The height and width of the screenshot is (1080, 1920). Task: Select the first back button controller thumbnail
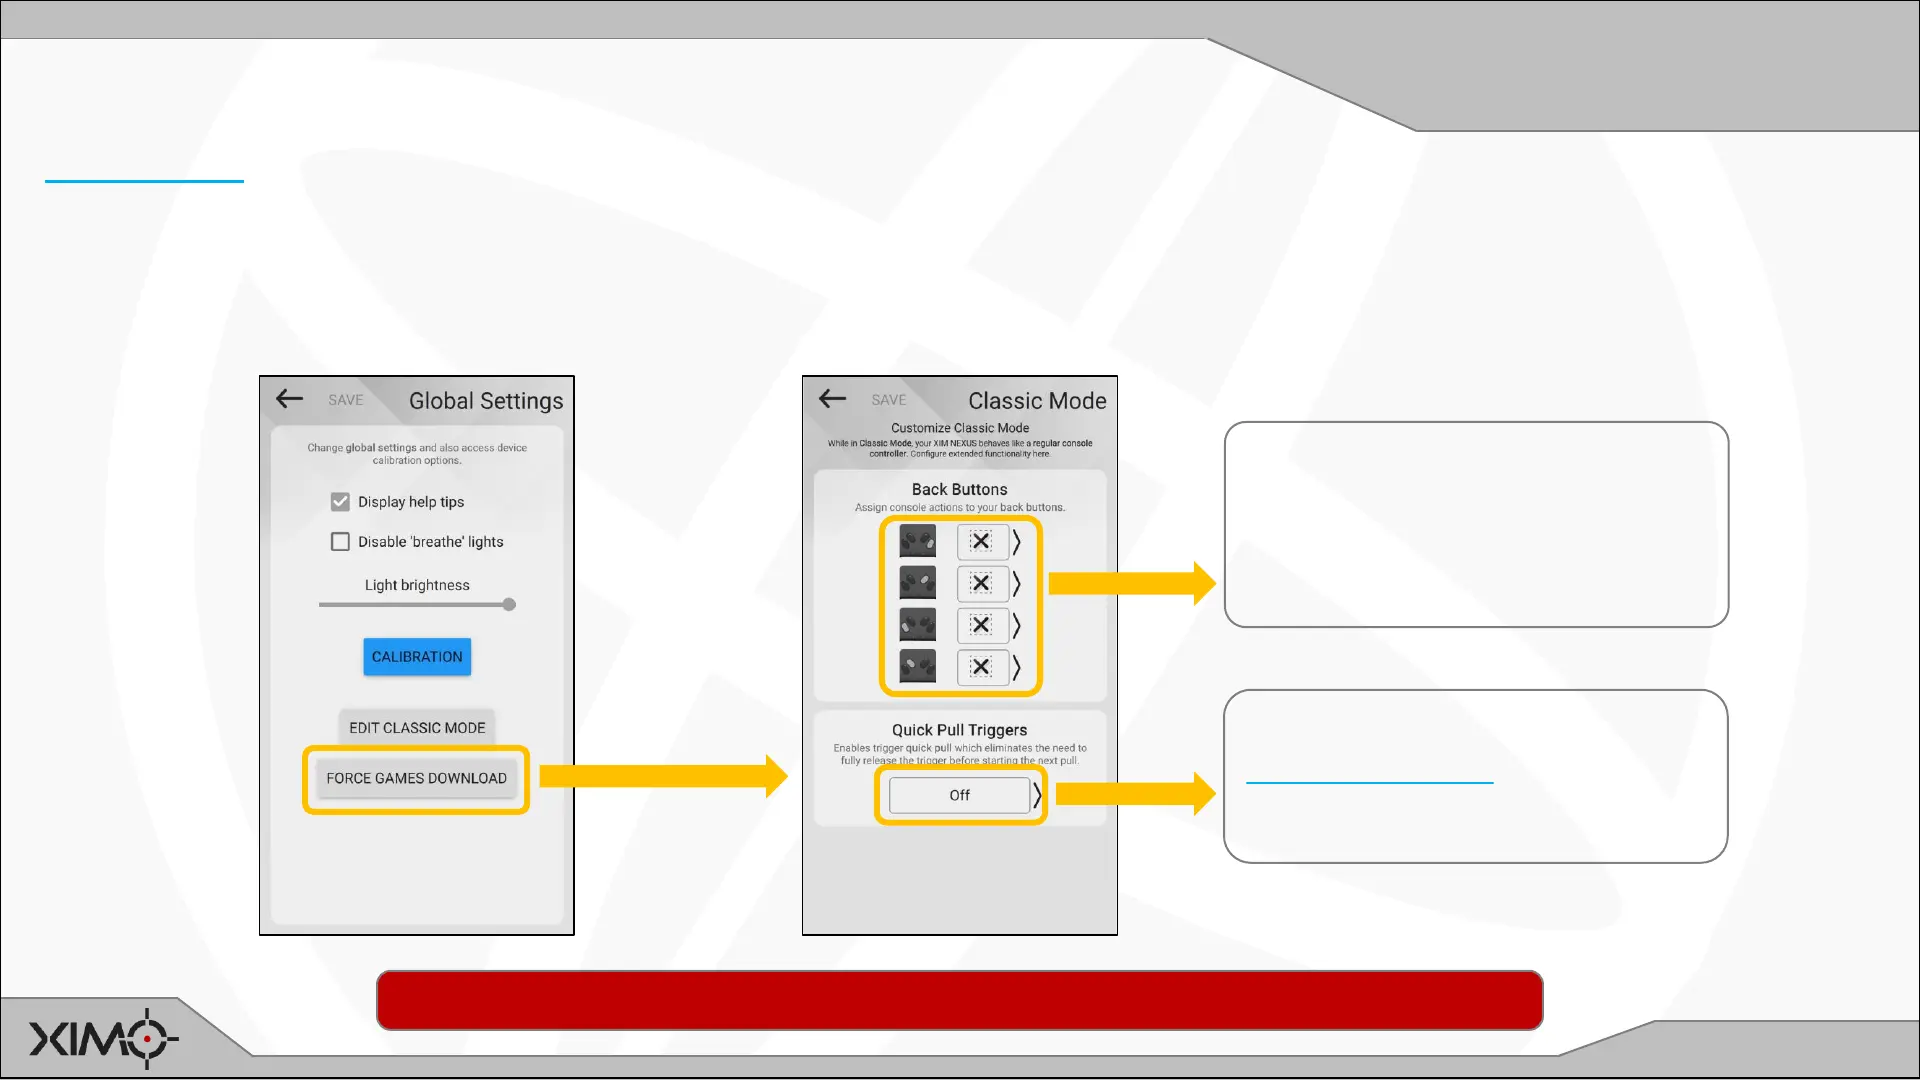(917, 541)
